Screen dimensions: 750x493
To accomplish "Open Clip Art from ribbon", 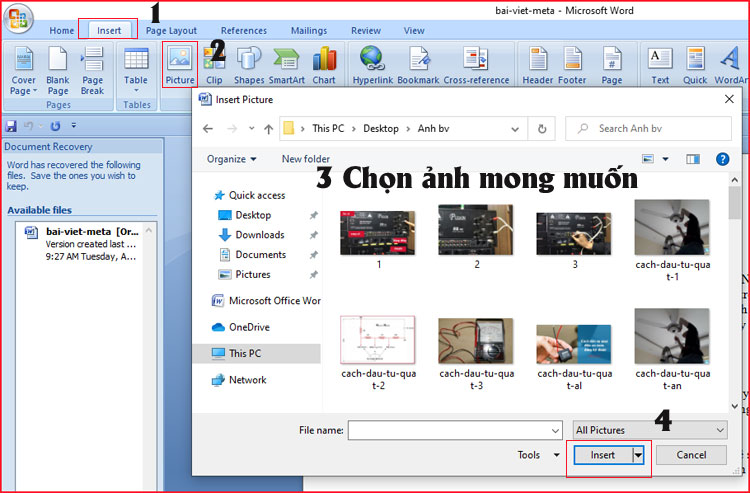I will (x=214, y=65).
